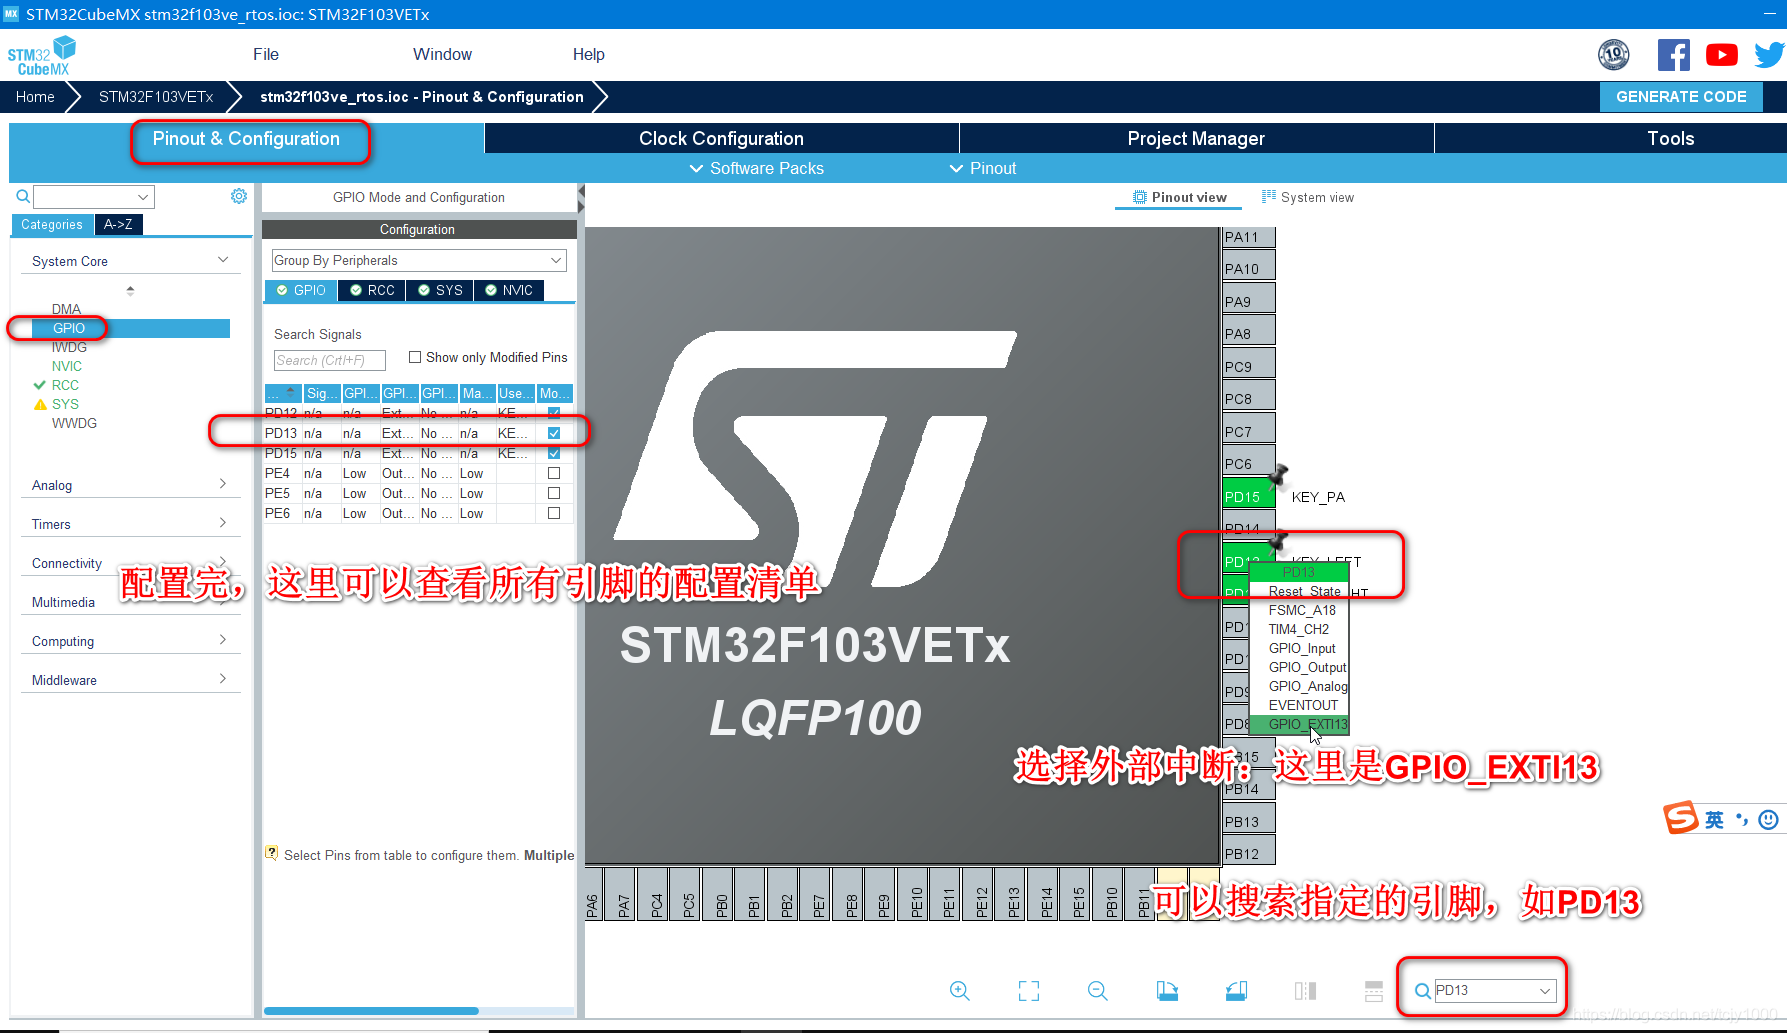Click the STM32F103VETx breadcrumb
The image size is (1787, 1033).
click(x=156, y=96)
